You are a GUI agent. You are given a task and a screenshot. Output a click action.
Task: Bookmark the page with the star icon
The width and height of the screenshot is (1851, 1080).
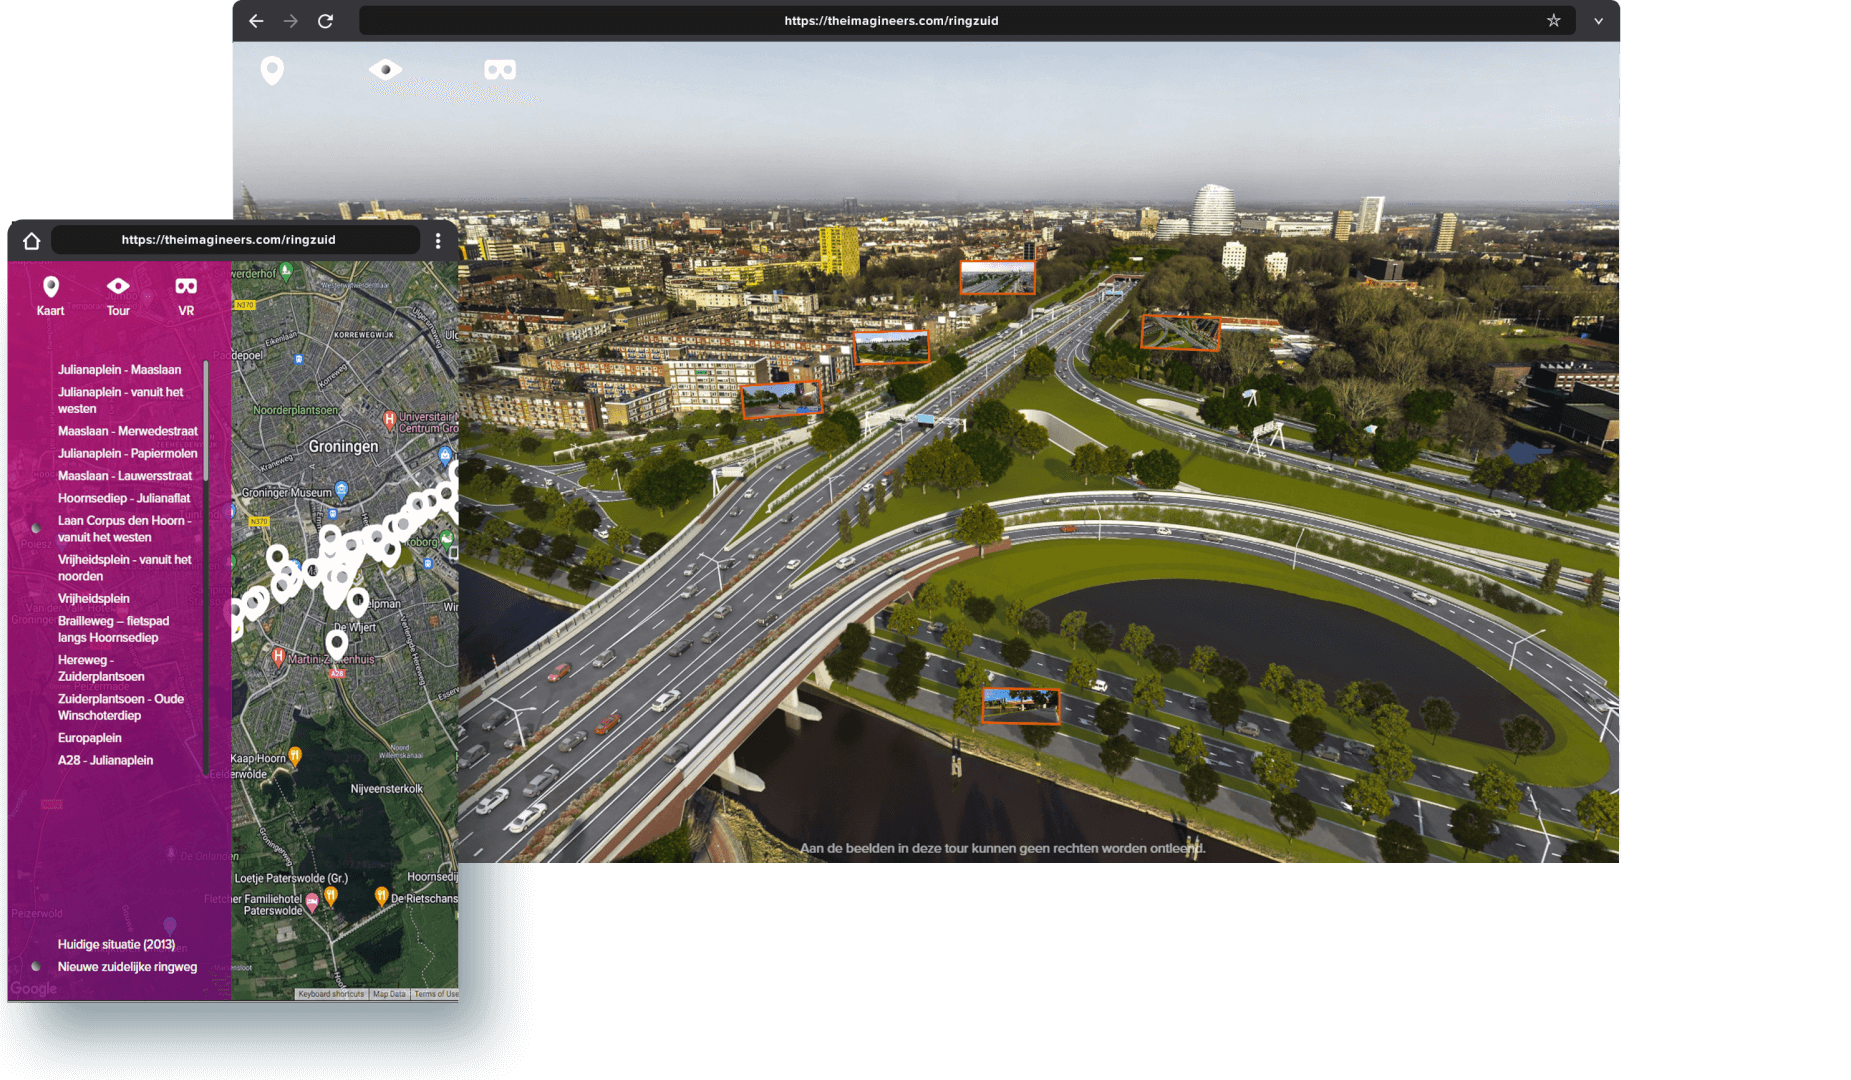pyautogui.click(x=1553, y=21)
